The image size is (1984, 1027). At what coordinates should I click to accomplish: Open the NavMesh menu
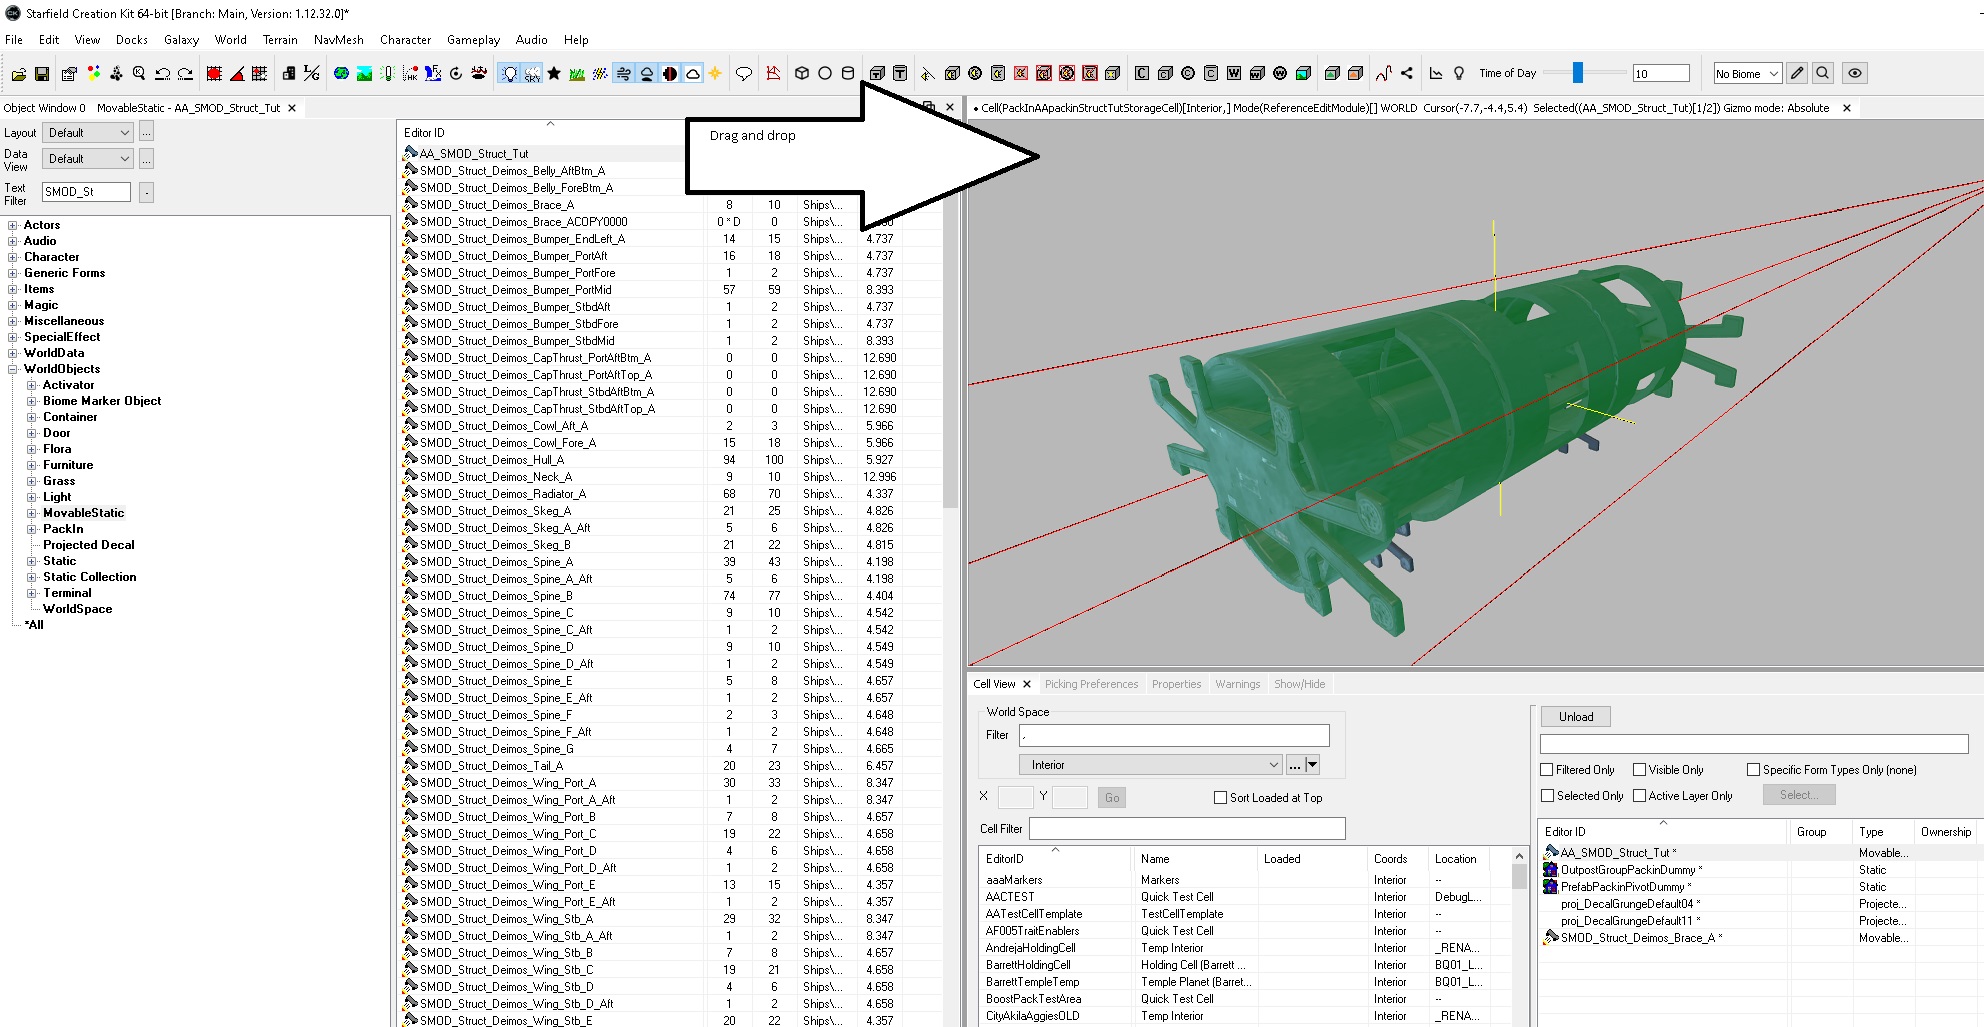[x=338, y=40]
